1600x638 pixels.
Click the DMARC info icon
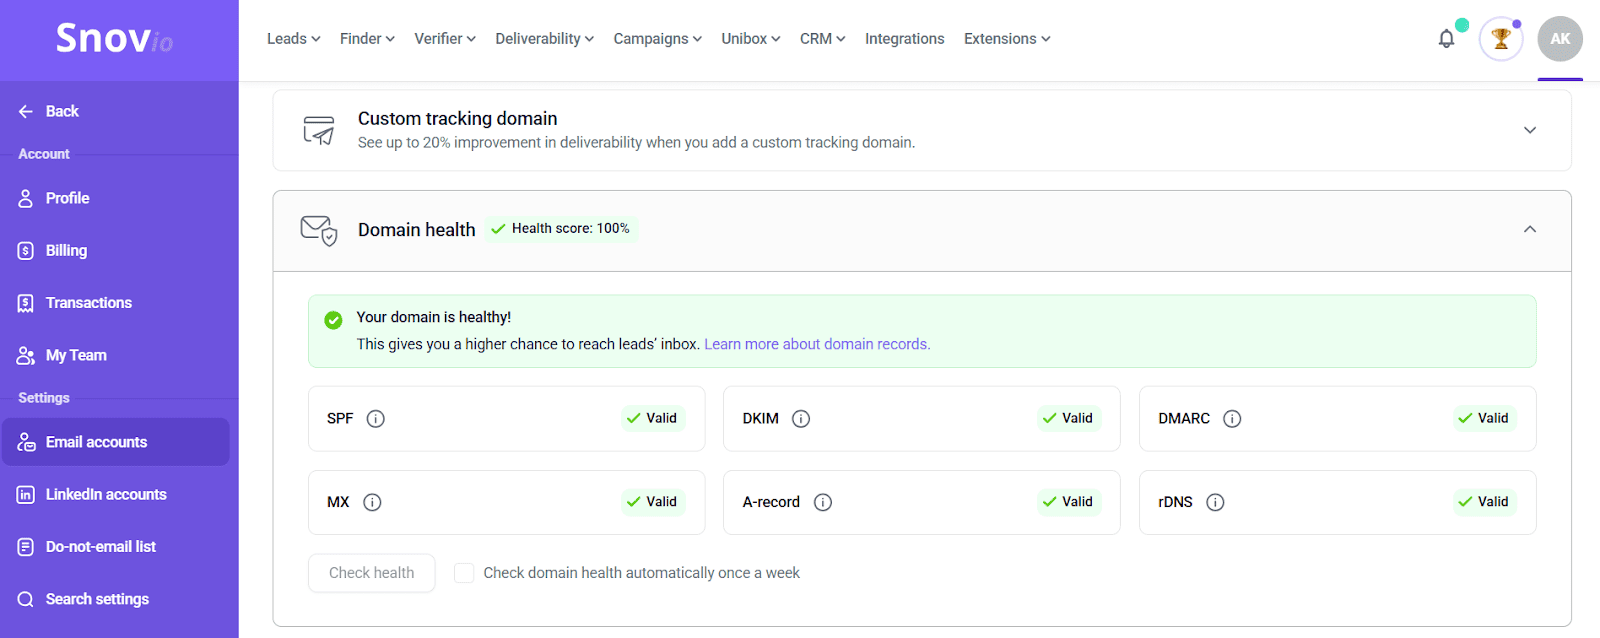1232,419
